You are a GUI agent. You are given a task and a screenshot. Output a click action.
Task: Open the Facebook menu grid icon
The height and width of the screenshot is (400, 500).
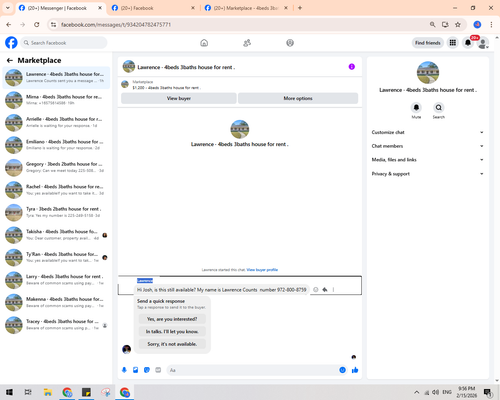pos(453,43)
